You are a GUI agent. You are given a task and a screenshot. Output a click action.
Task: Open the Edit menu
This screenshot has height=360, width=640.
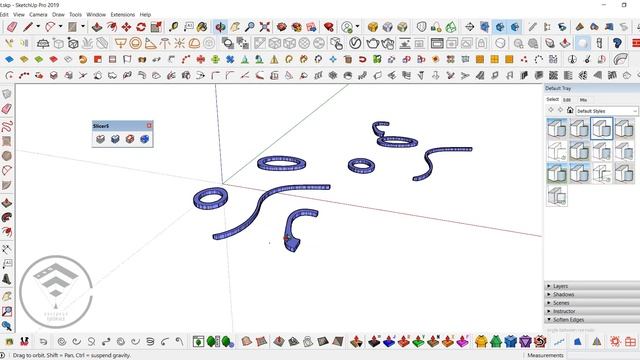click(4, 14)
